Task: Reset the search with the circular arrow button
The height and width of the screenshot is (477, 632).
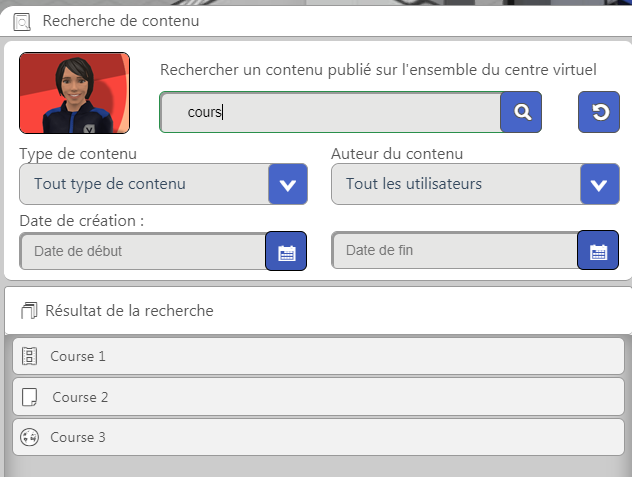Action: (x=599, y=112)
